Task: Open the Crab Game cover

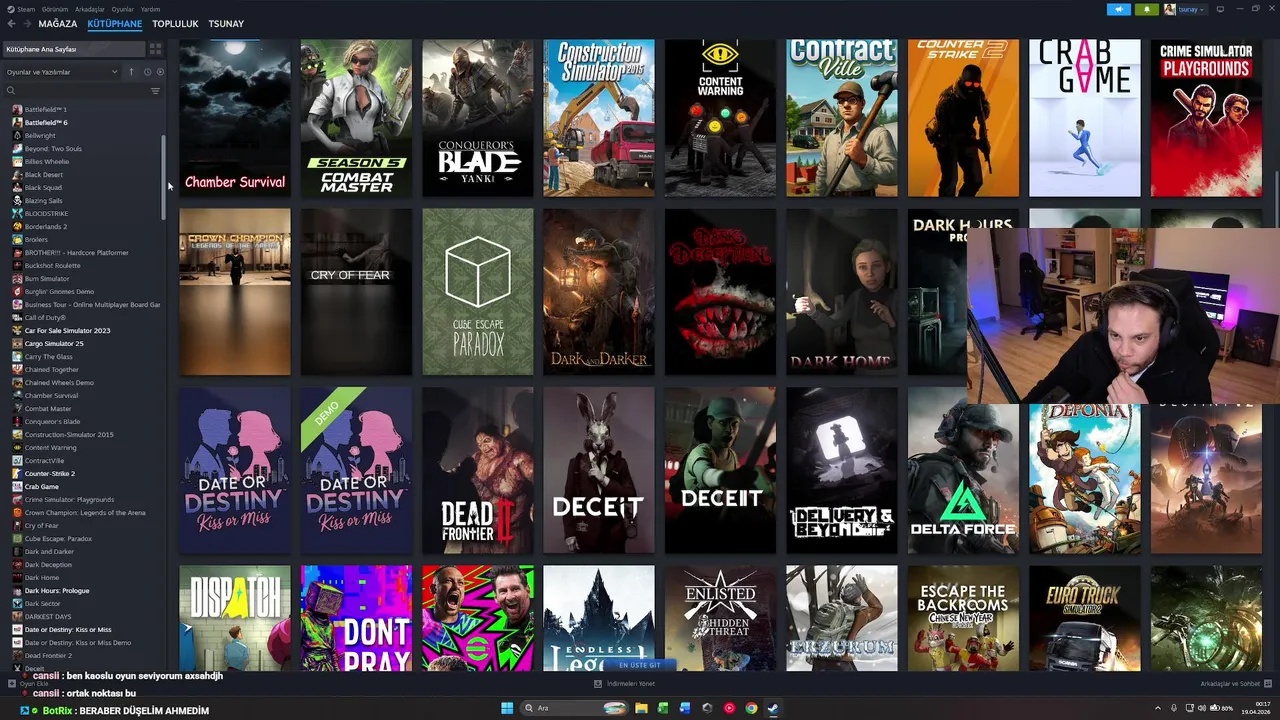Action: coord(1085,118)
